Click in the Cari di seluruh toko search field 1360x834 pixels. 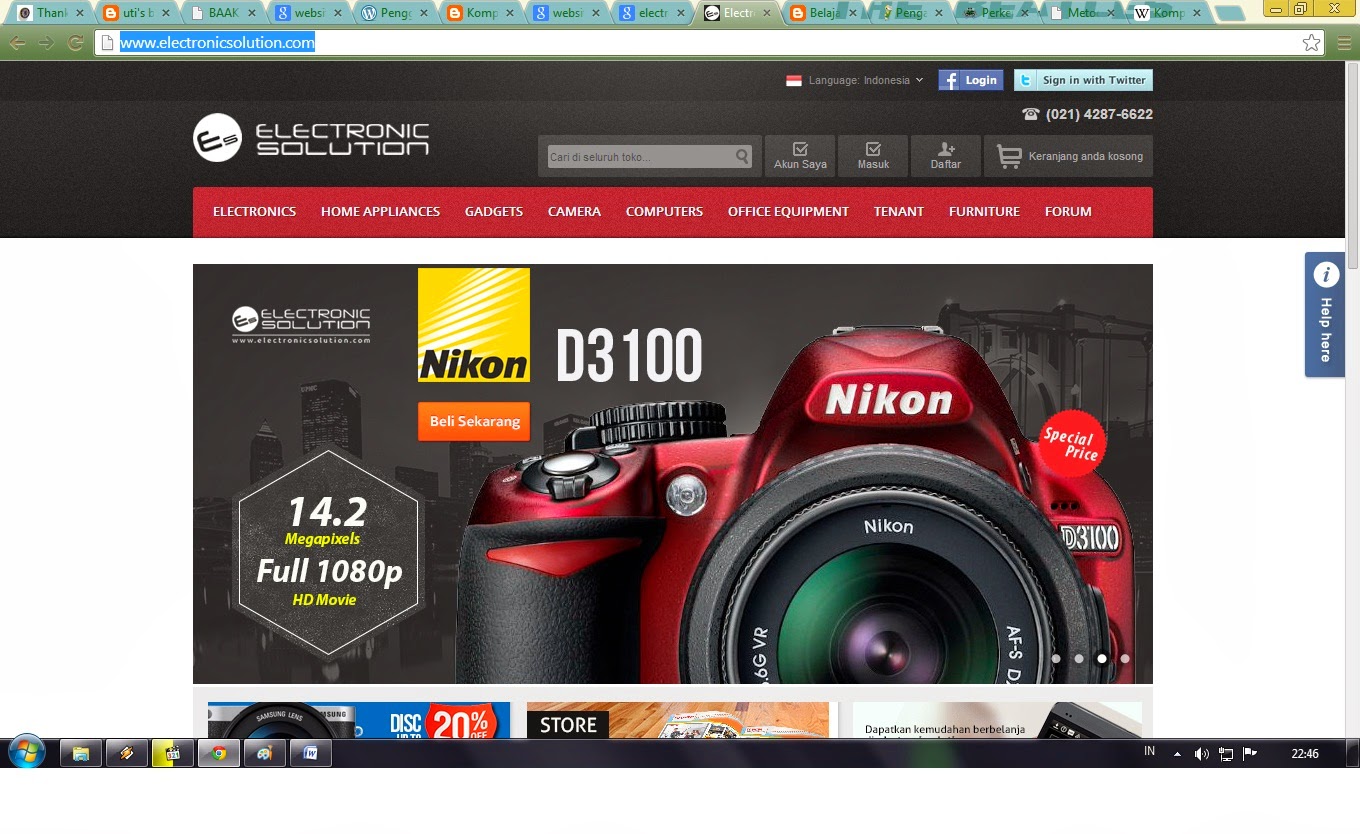pos(640,157)
